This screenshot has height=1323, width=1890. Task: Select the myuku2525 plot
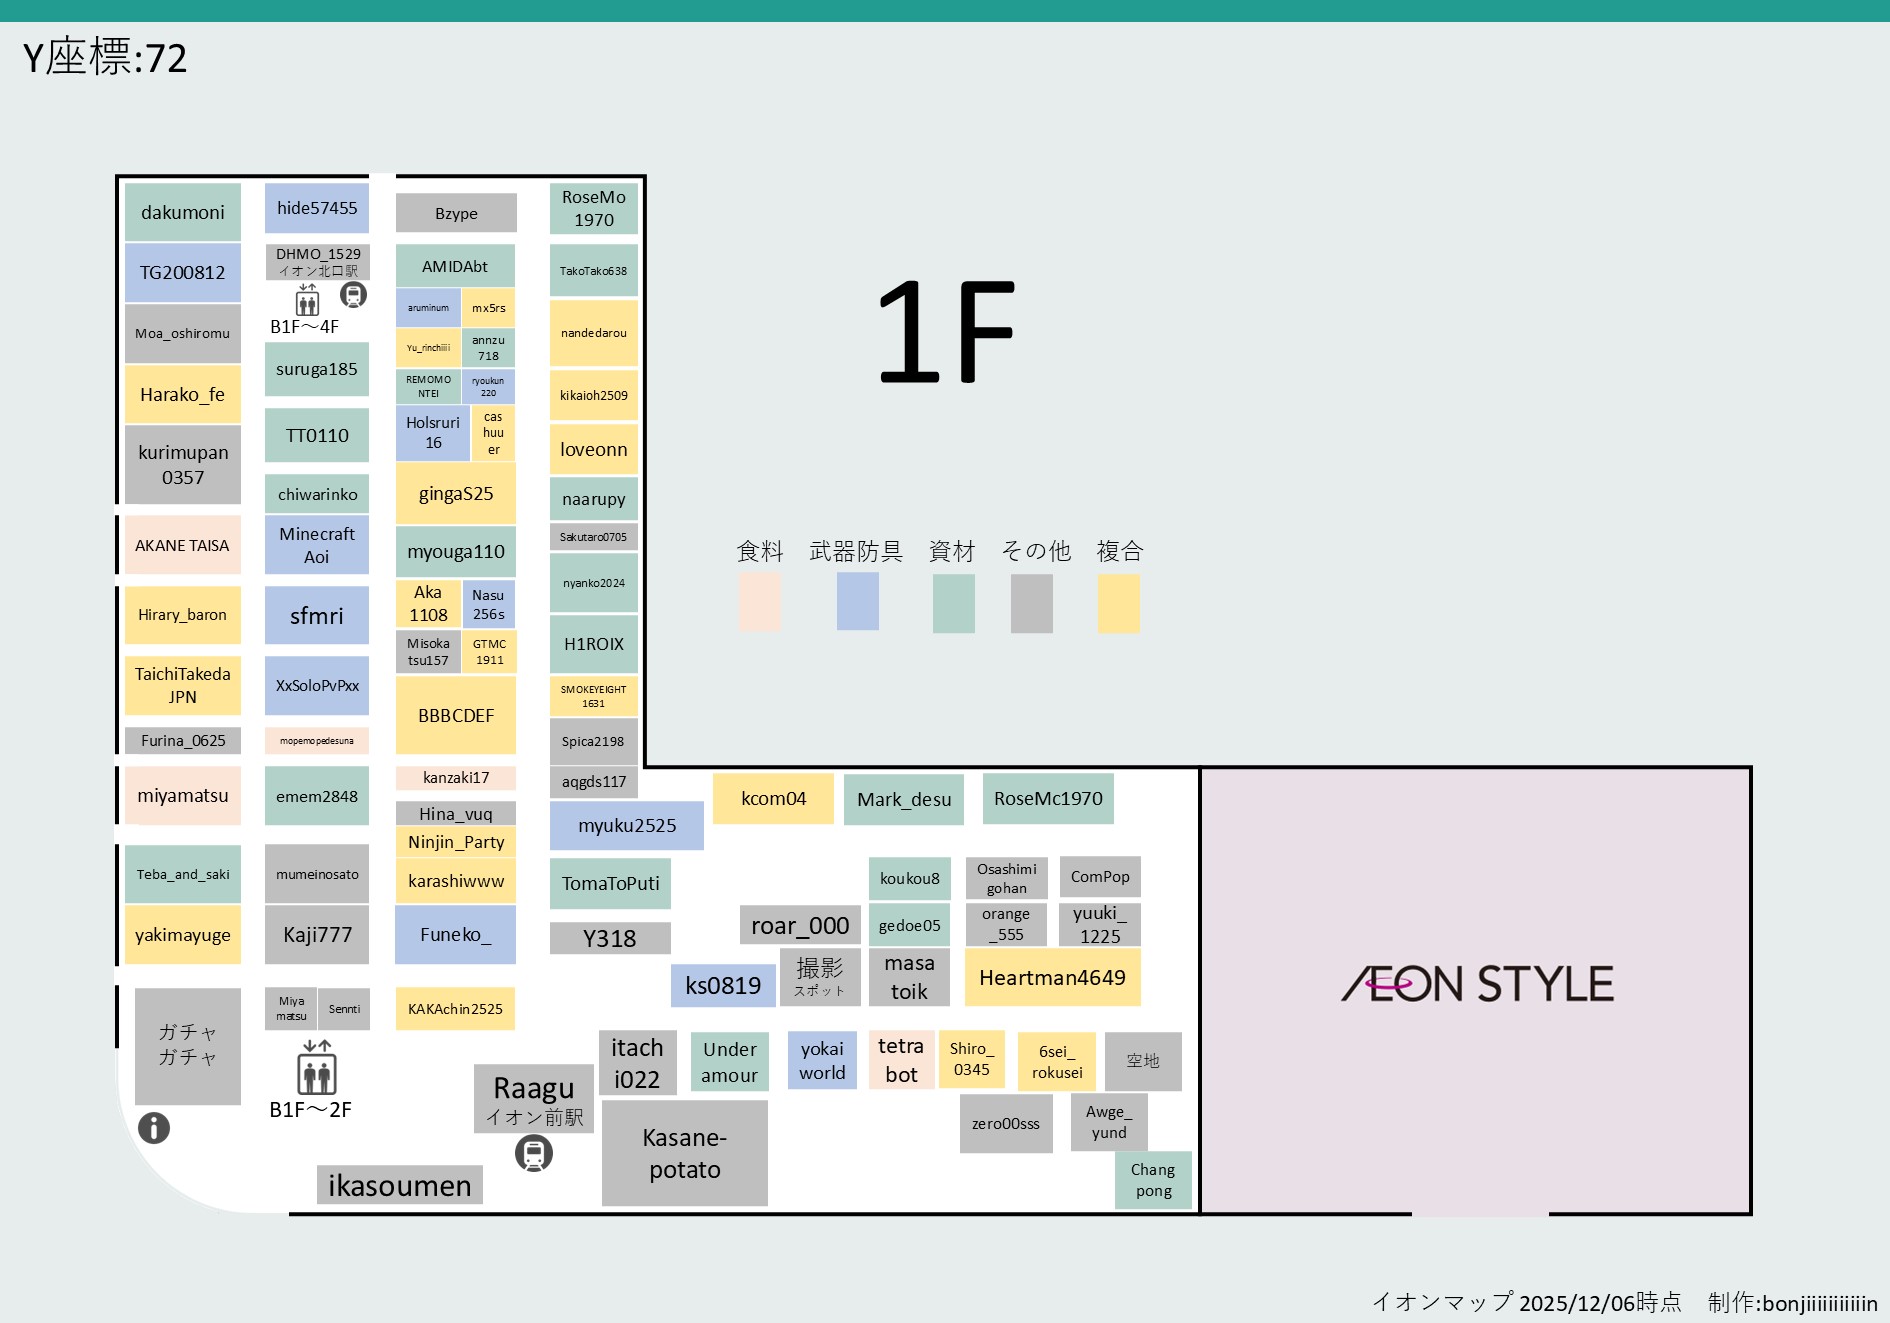point(627,825)
